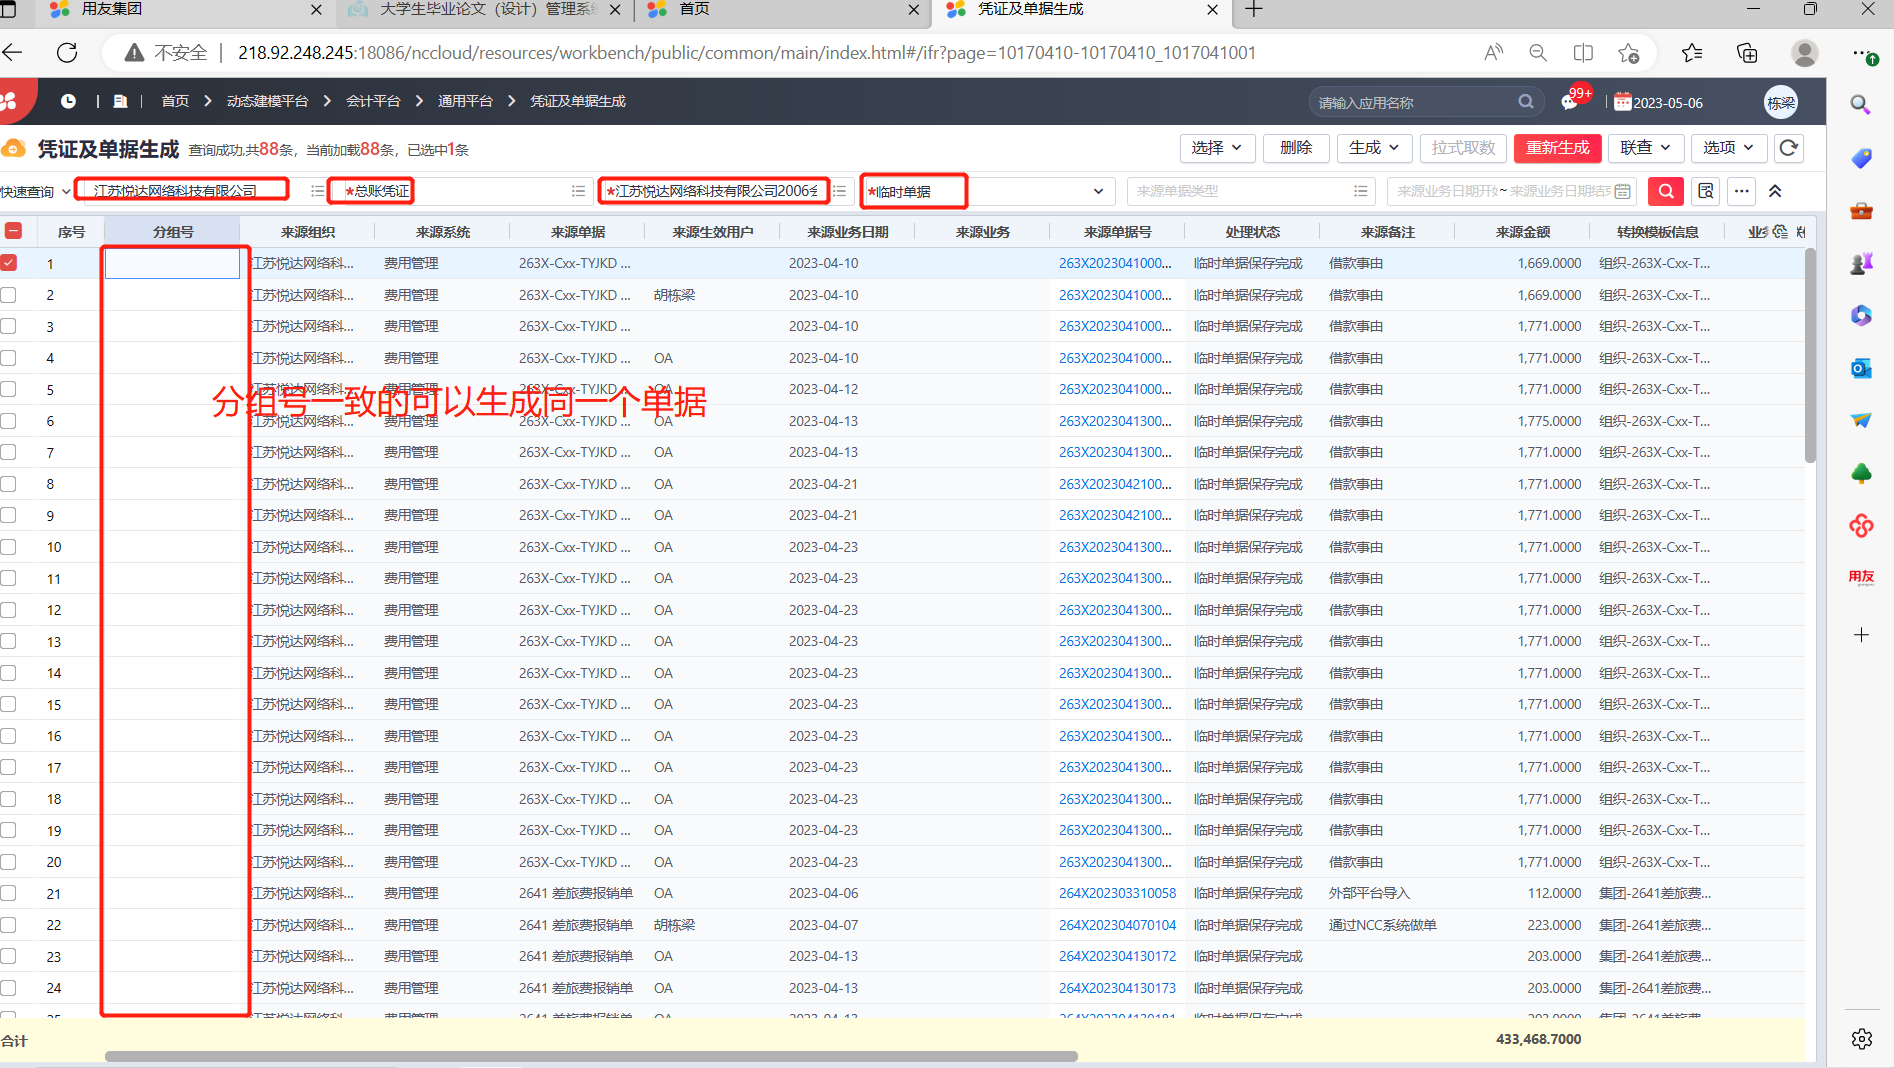Open the Edge sidebar Microsoft 365 icon
The height and width of the screenshot is (1068, 1894).
tap(1861, 315)
